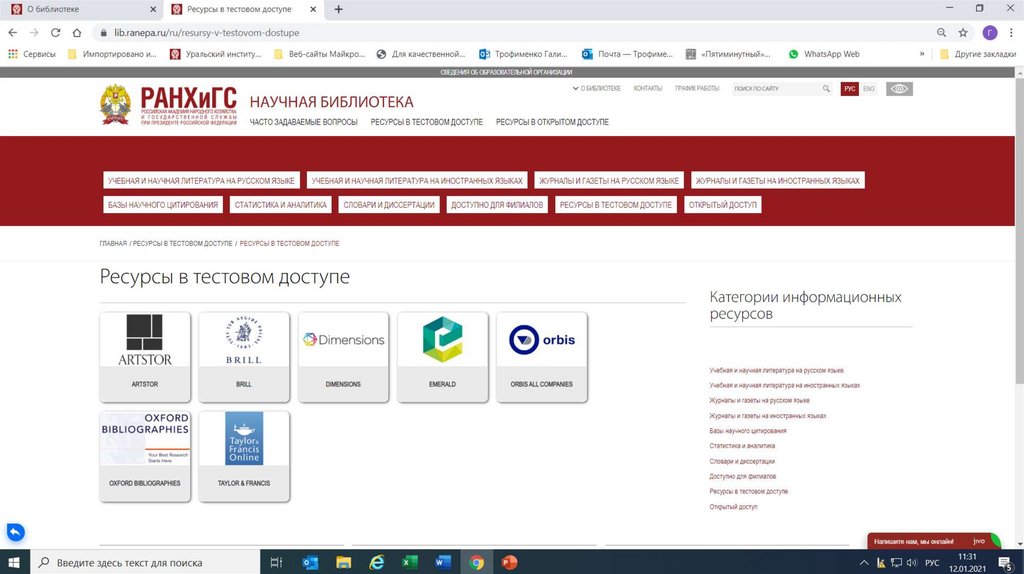
Task: Select the 'Статистика и аналитика' button
Action: (281, 204)
